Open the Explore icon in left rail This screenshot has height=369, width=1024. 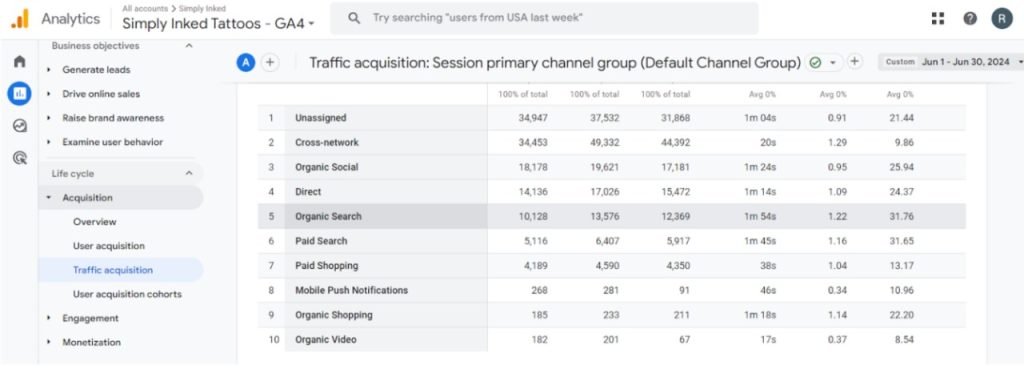pos(20,125)
